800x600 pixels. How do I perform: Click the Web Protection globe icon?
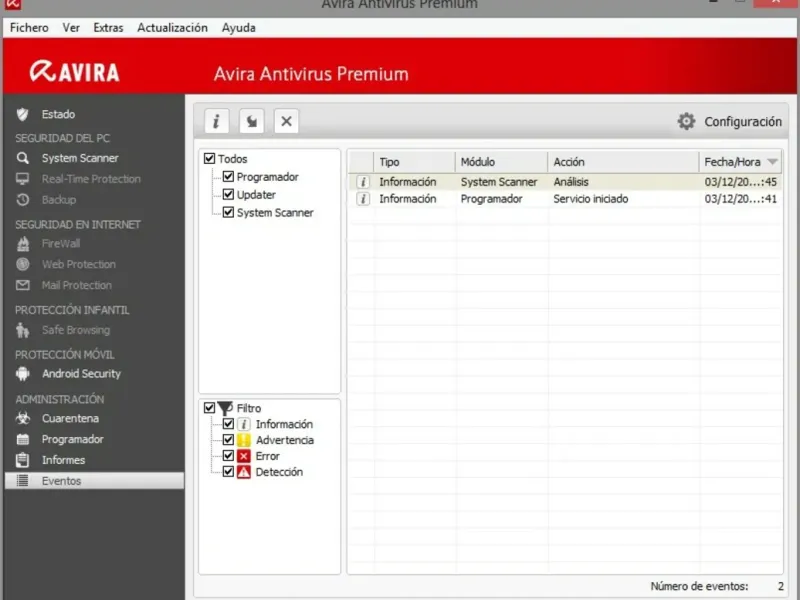22,264
